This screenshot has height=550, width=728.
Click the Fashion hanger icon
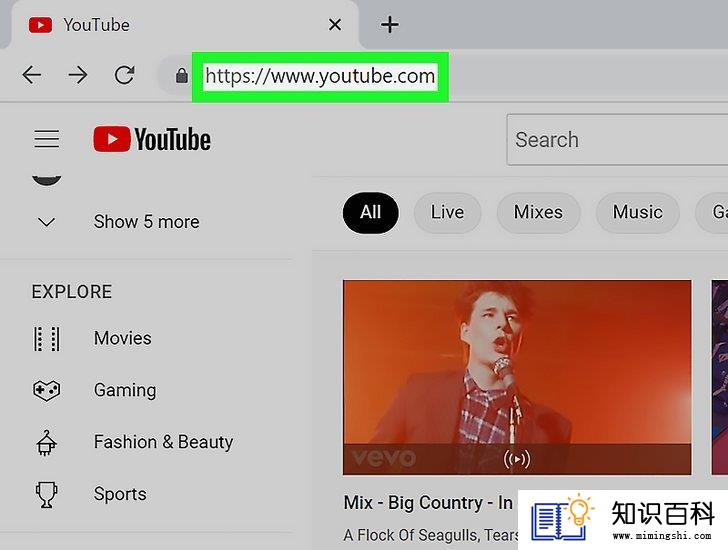click(x=46, y=443)
